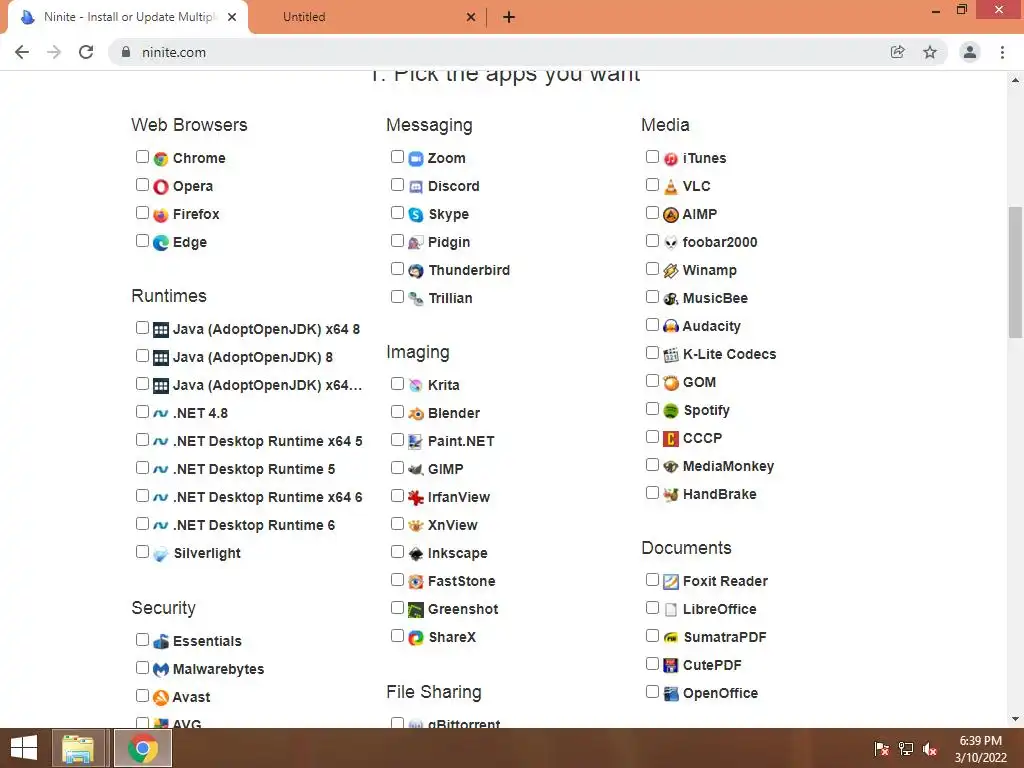Open File Explorer from taskbar
1024x768 pixels.
(x=78, y=748)
